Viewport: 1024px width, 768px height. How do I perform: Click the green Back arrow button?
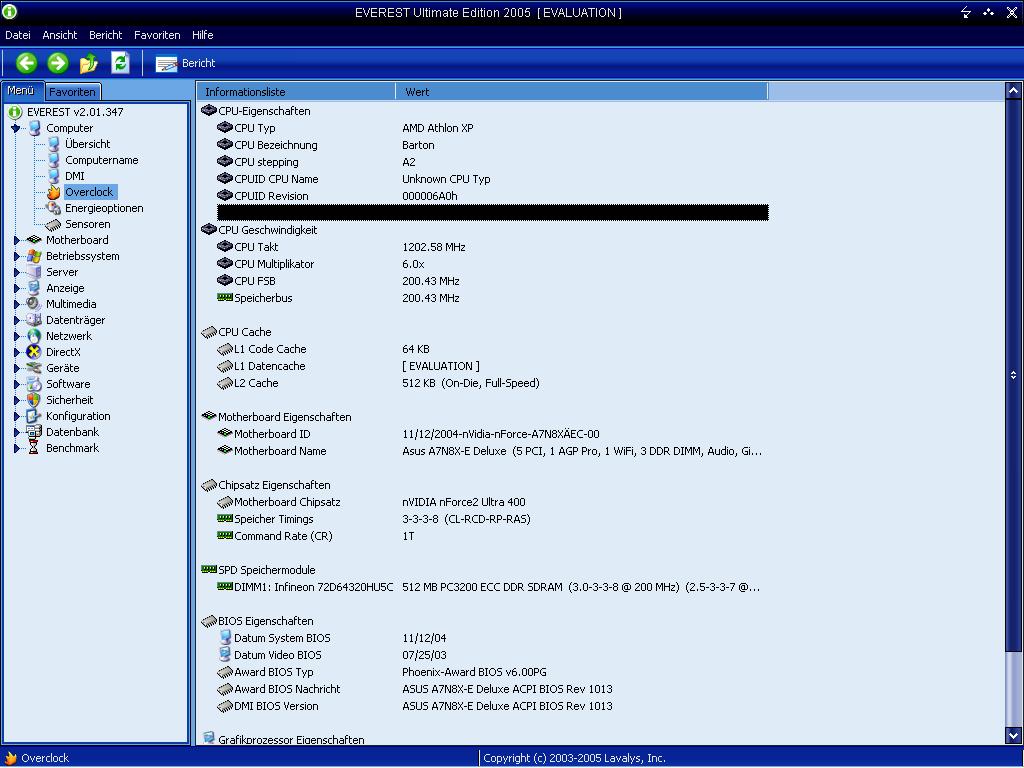point(26,63)
